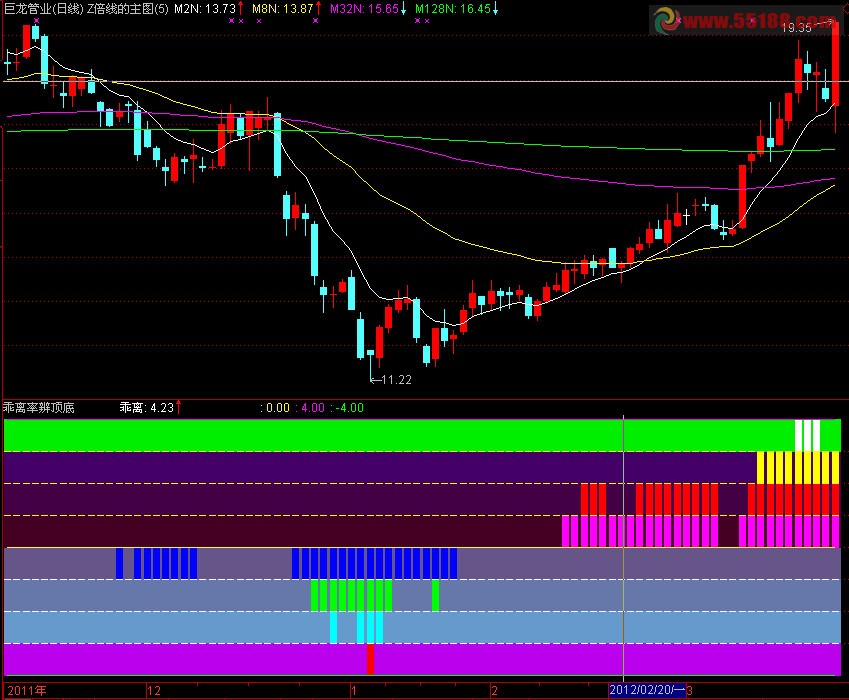The height and width of the screenshot is (700, 849).
Task: Click the isolated green bar right of the green cluster
Action: [x=435, y=596]
